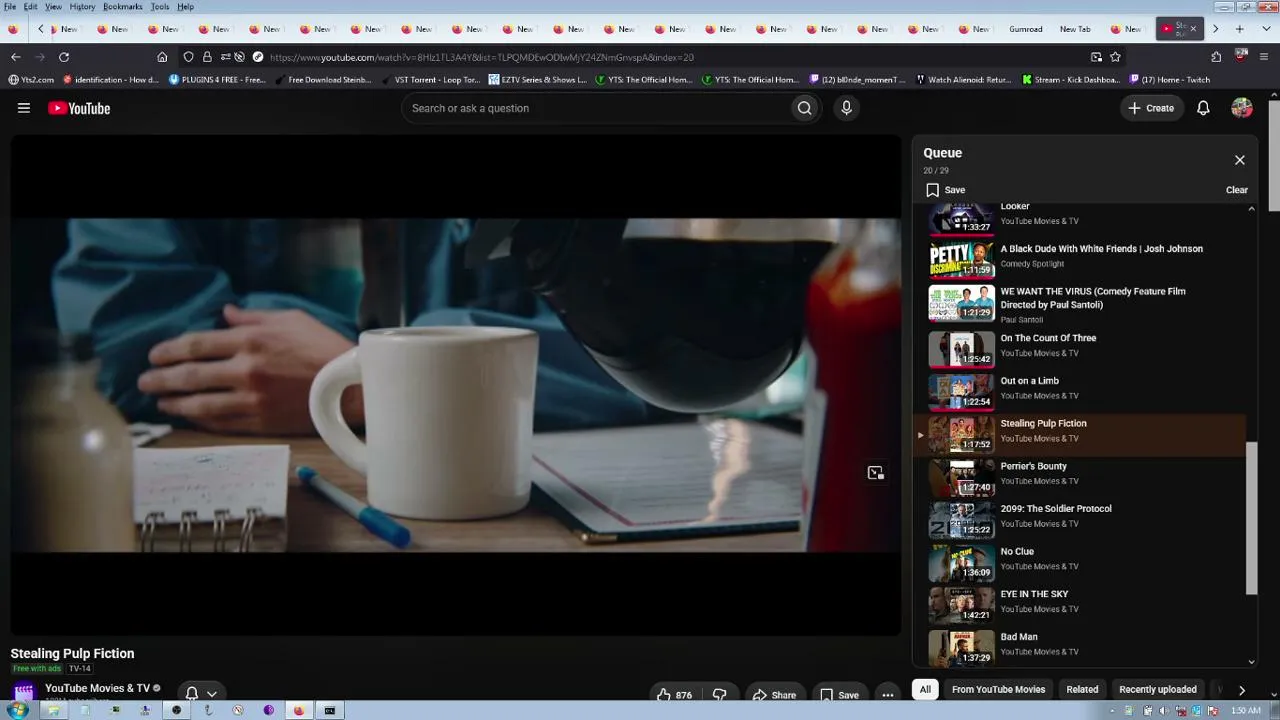
Task: Open more actions ellipsis under video
Action: [887, 695]
